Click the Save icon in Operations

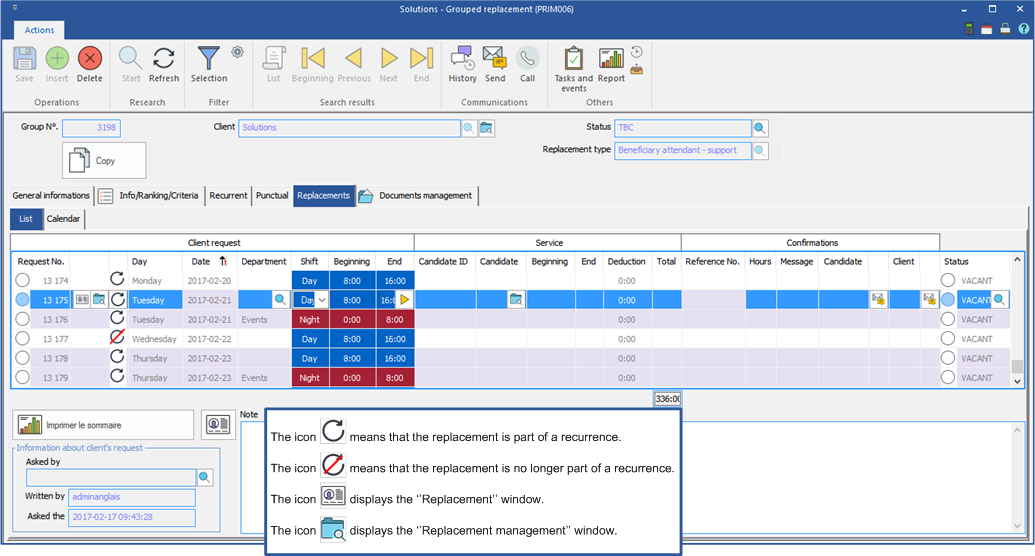point(24,59)
